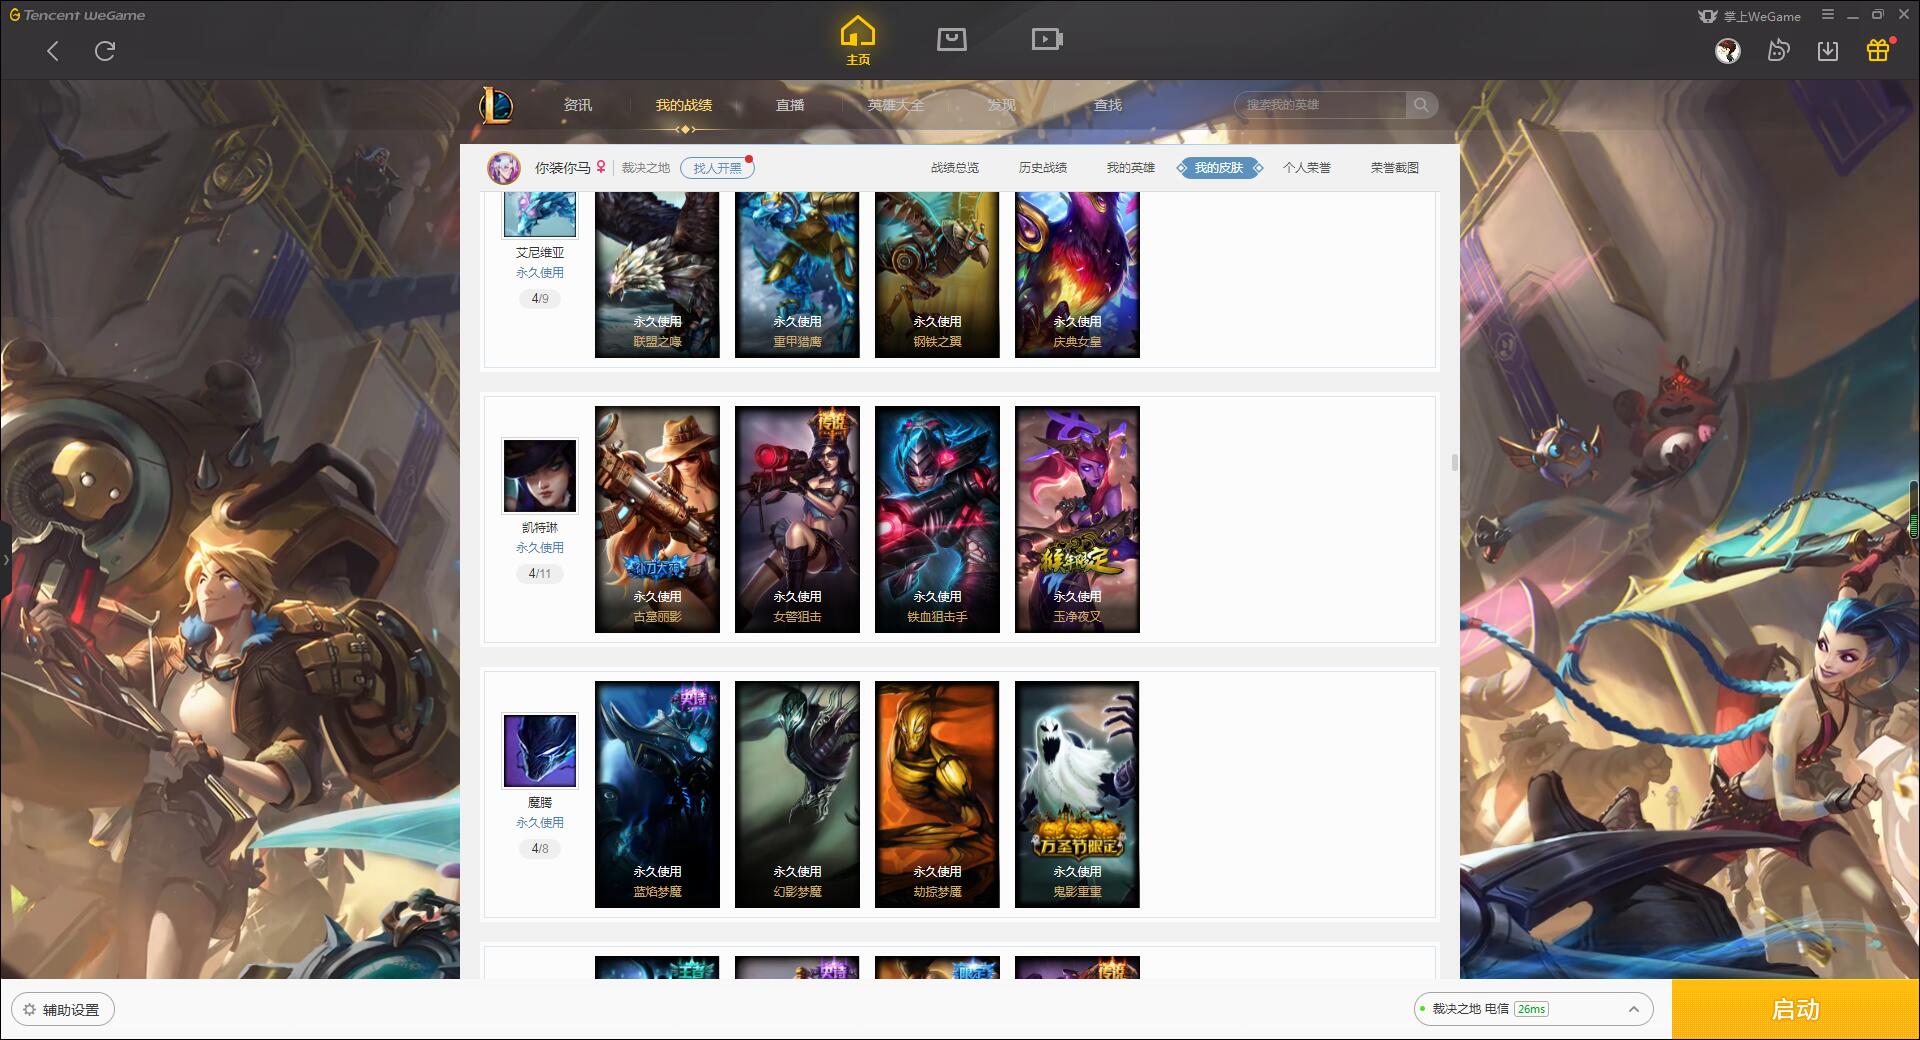Open the gift box icon
The width and height of the screenshot is (1920, 1040).
(x=1878, y=50)
